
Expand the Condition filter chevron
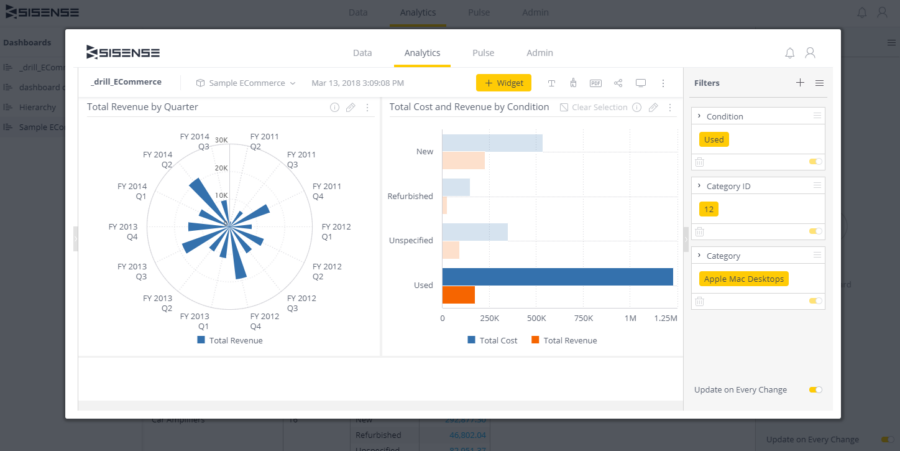coord(699,116)
